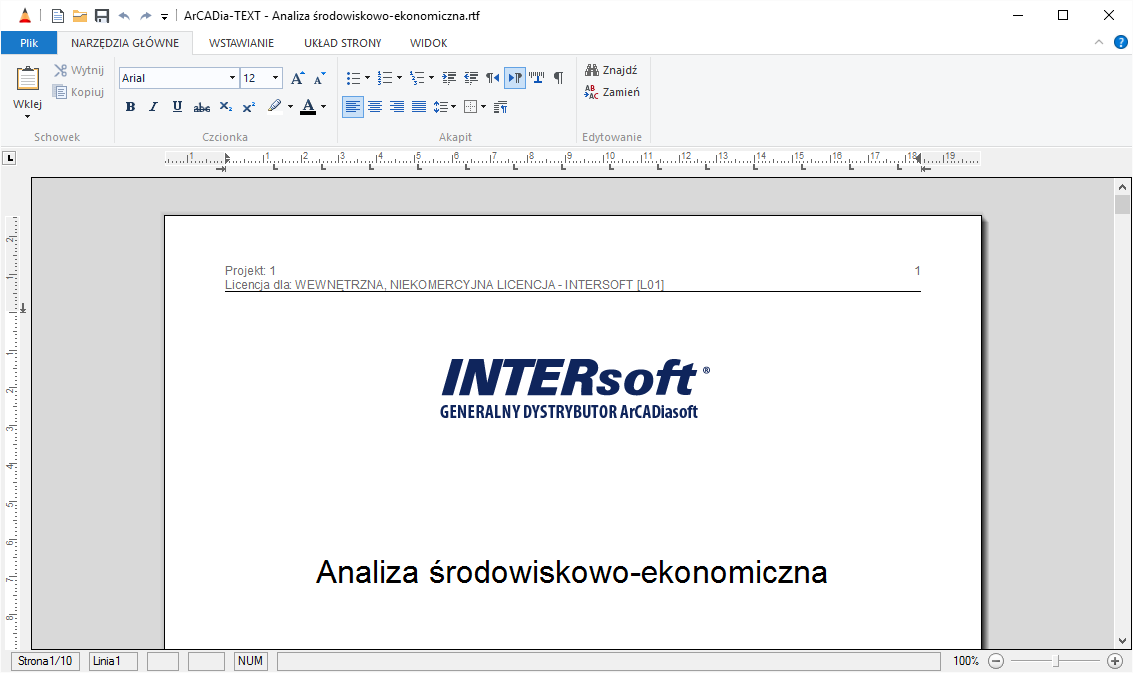Select the NARZĘDZIA GŁÓWNE tab

[125, 43]
